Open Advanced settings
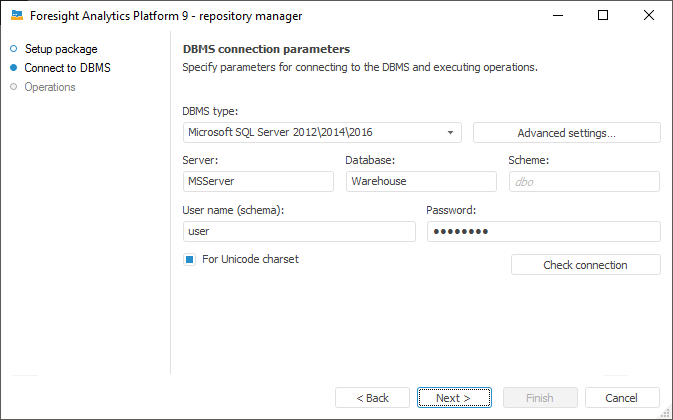673x420 pixels. (x=566, y=133)
